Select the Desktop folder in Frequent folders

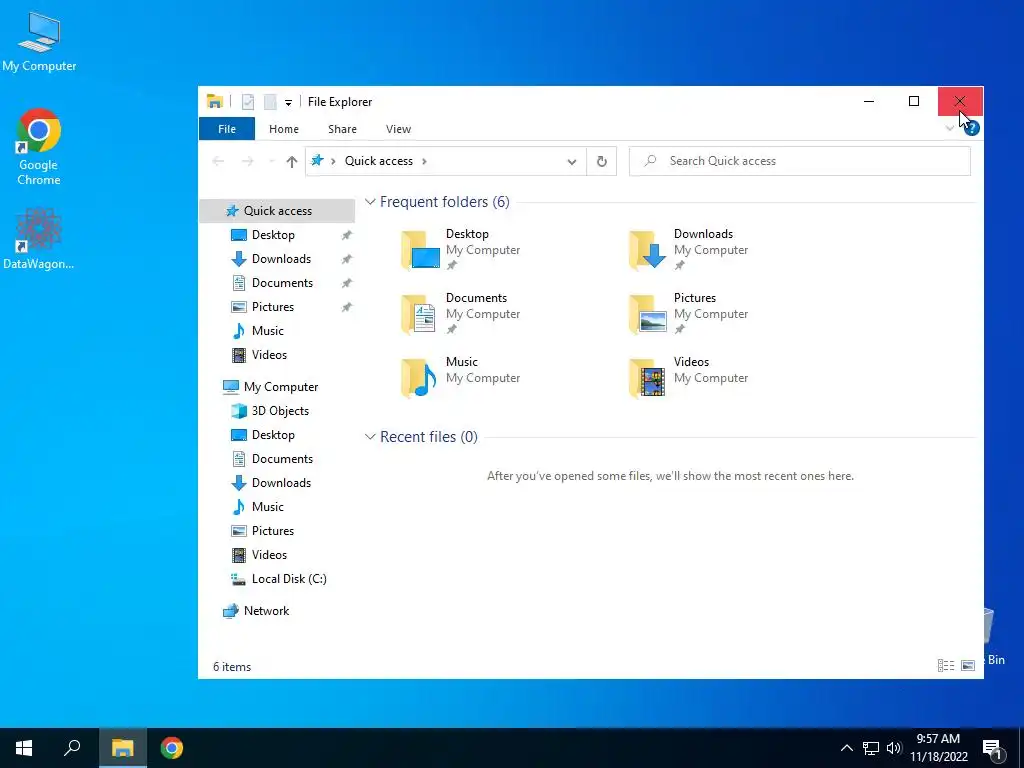460,249
